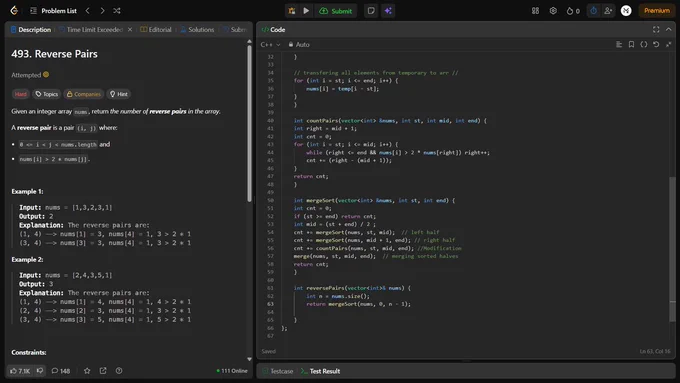The height and width of the screenshot is (383, 680).
Task: Enter fullscreen for Code panel
Action: coord(656,29)
